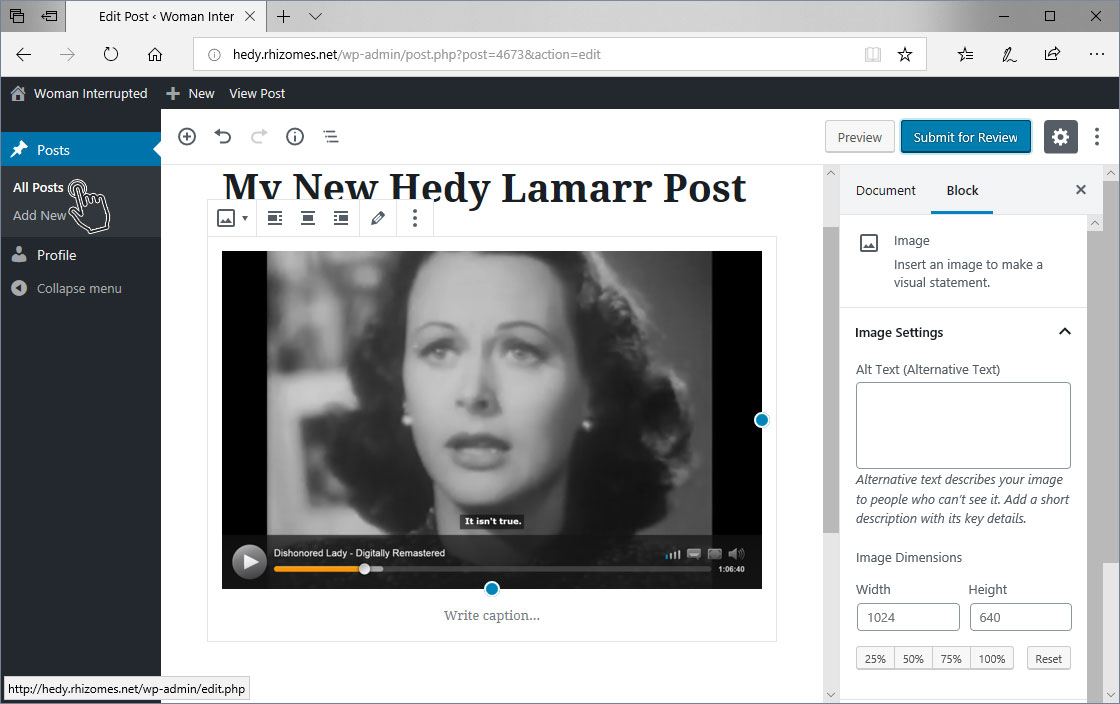Close the settings sidebar
This screenshot has height=704, width=1120.
1081,190
